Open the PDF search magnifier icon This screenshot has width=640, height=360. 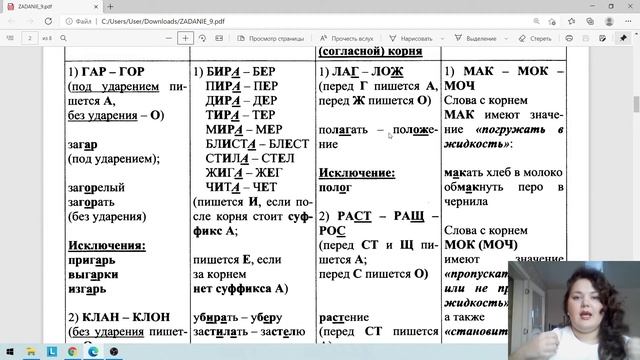[x=63, y=38]
